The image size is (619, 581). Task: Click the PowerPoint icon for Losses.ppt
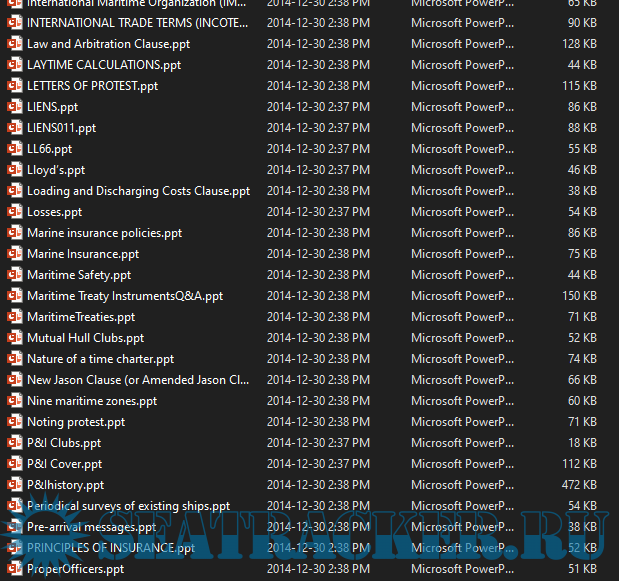[14, 212]
